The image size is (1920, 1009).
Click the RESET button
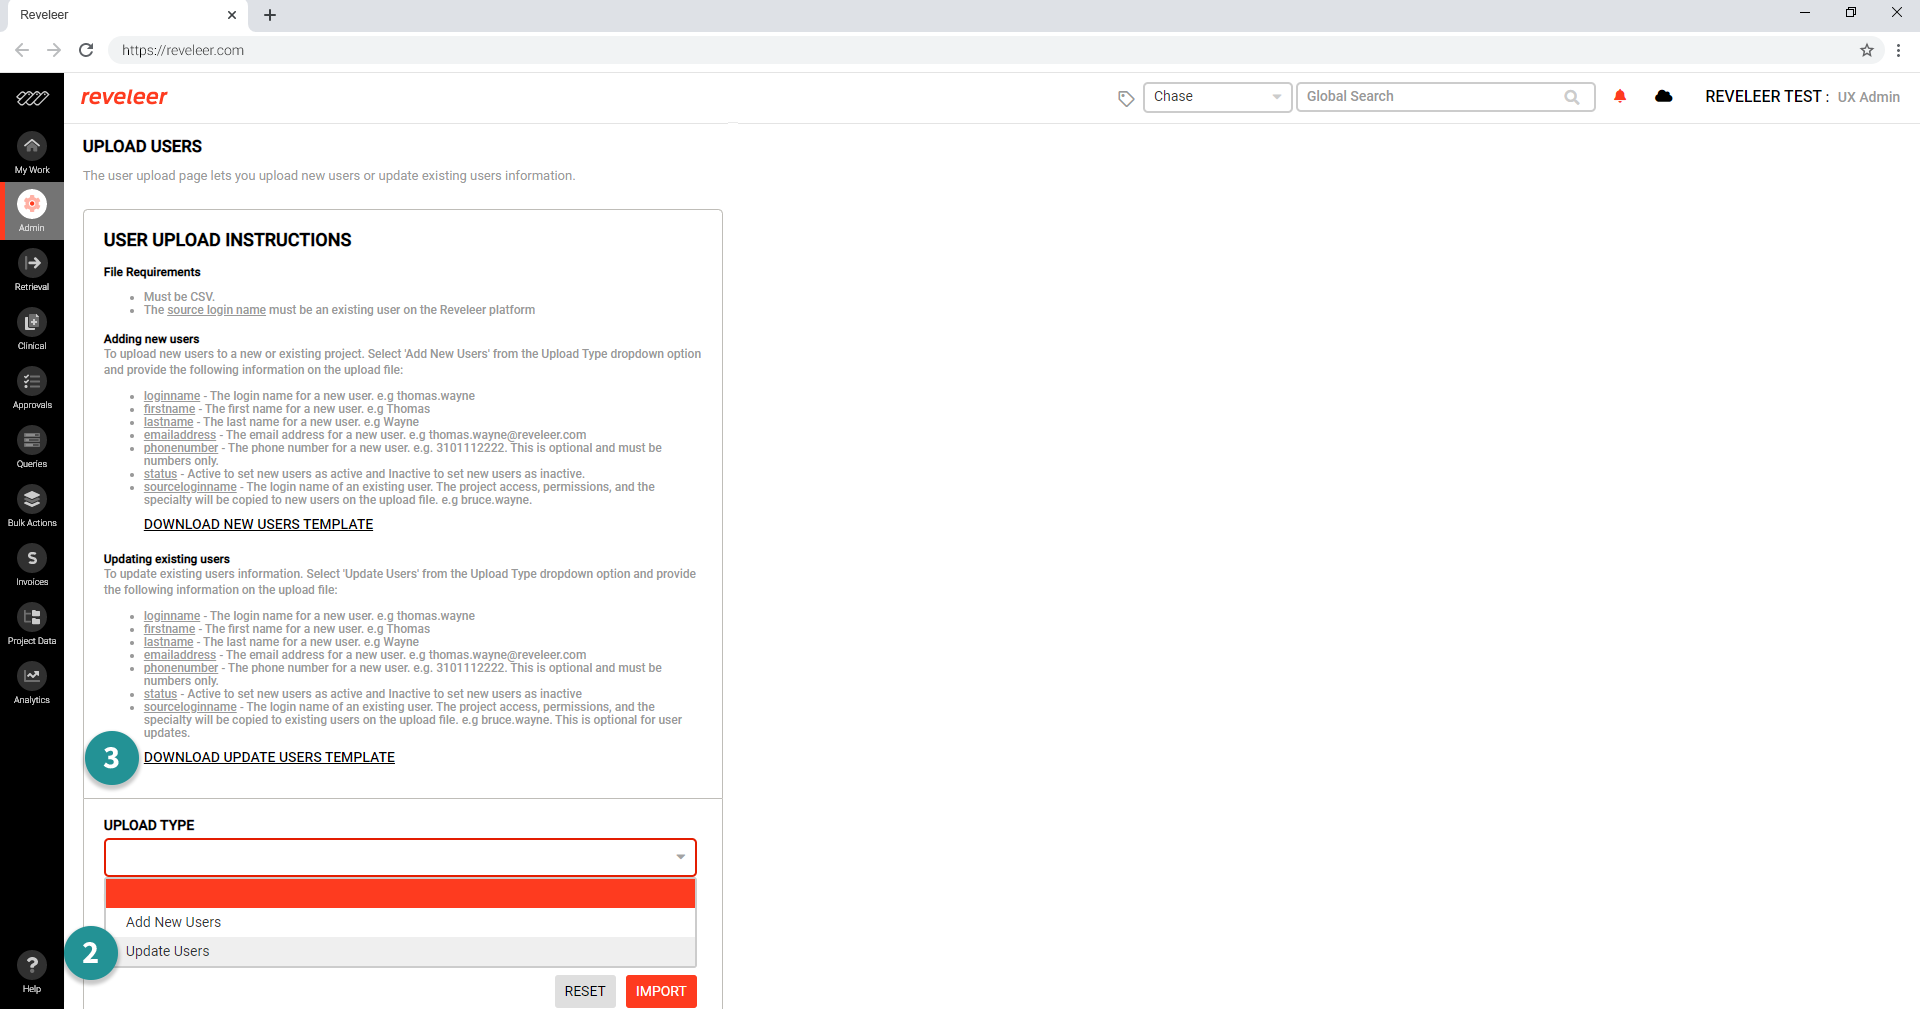click(x=585, y=991)
